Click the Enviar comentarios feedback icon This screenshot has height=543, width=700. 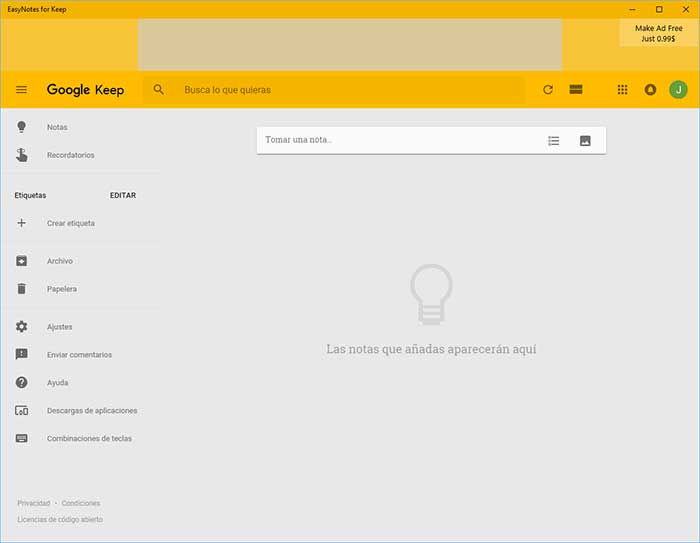coord(21,355)
